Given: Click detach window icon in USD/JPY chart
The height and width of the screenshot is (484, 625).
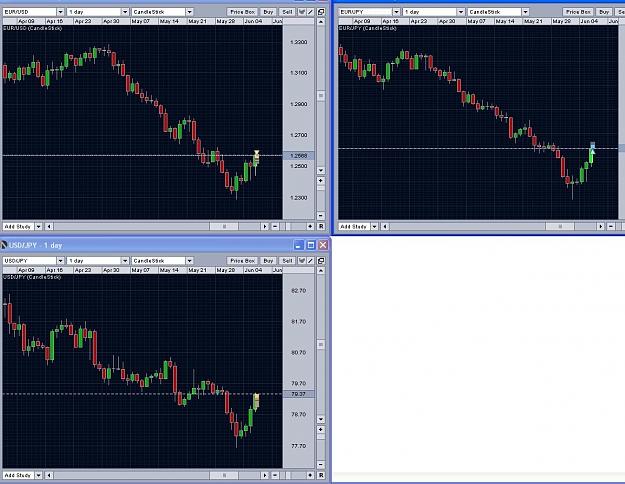Looking at the screenshot, I should click(321, 261).
